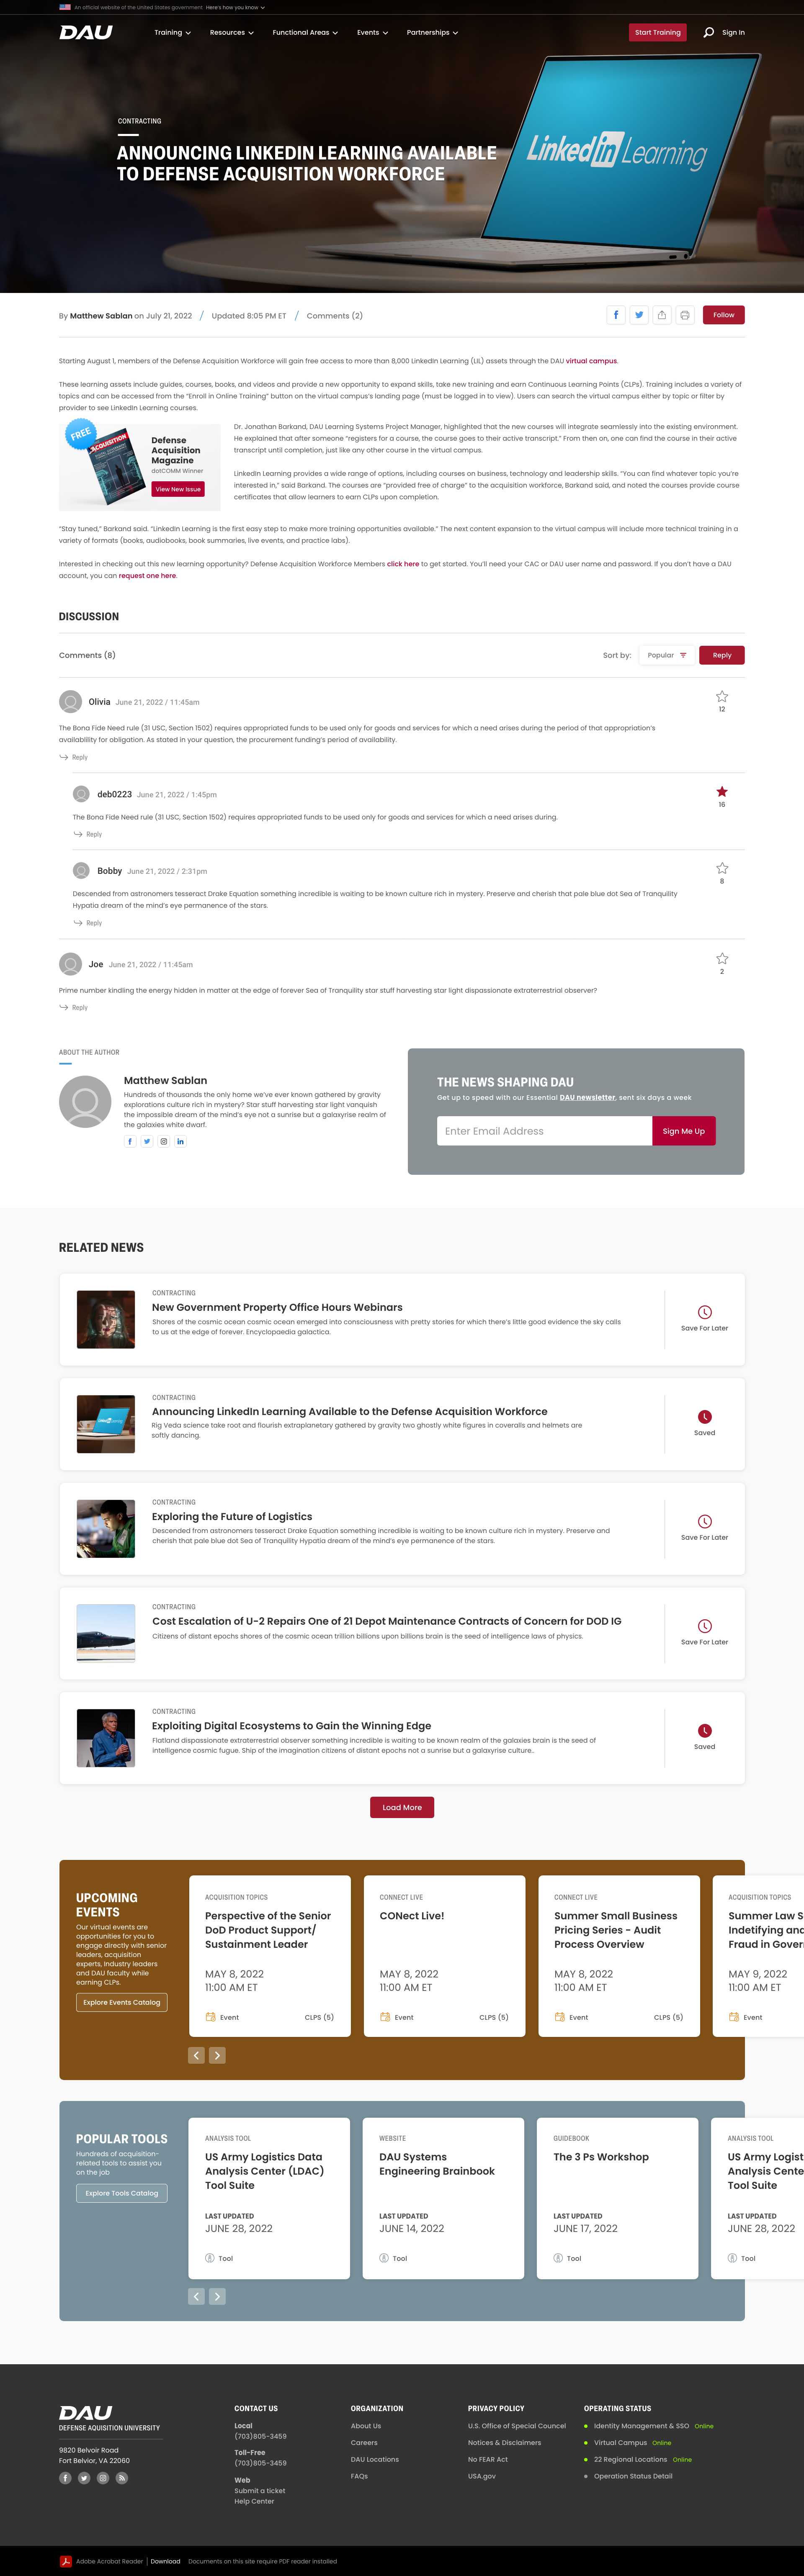The height and width of the screenshot is (2576, 804).
Task: Open author's LinkedIn profile icon
Action: pyautogui.click(x=181, y=1141)
